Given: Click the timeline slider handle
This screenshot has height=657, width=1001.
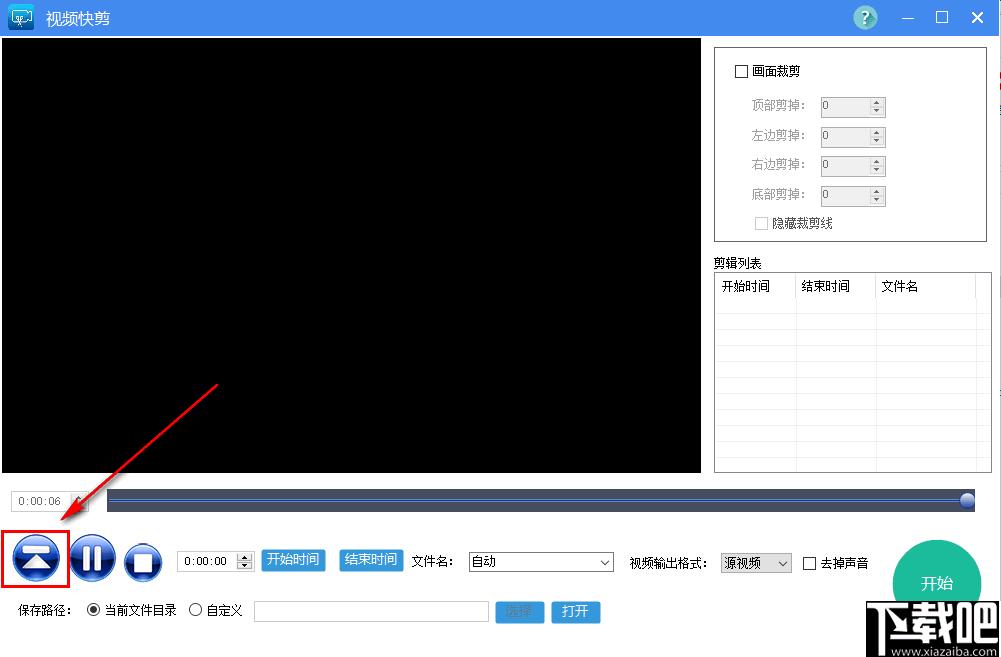Looking at the screenshot, I should pos(968,501).
